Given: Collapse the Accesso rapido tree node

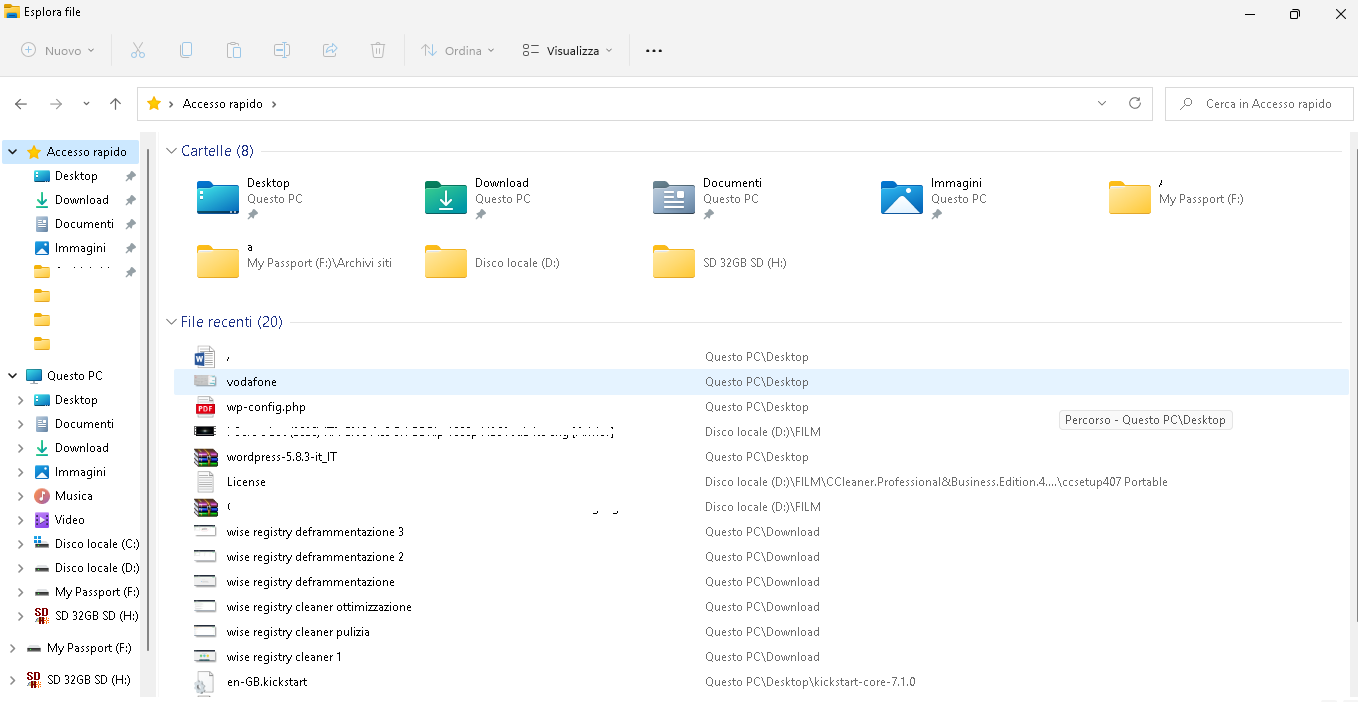Looking at the screenshot, I should click(x=13, y=152).
